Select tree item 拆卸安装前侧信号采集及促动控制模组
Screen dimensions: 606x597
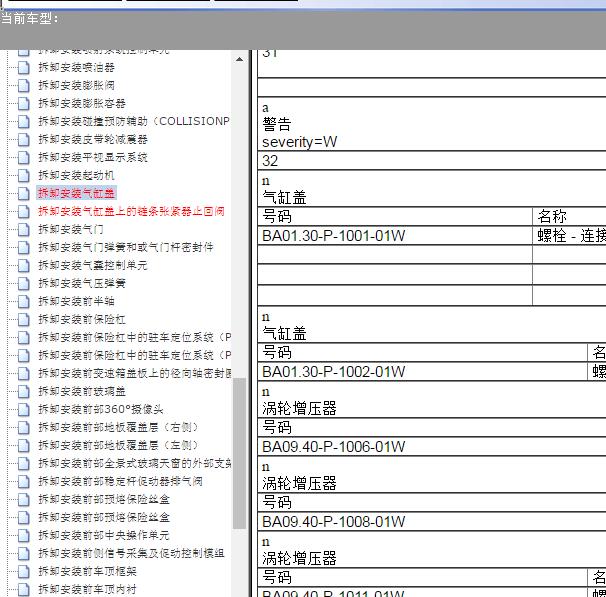click(131, 553)
